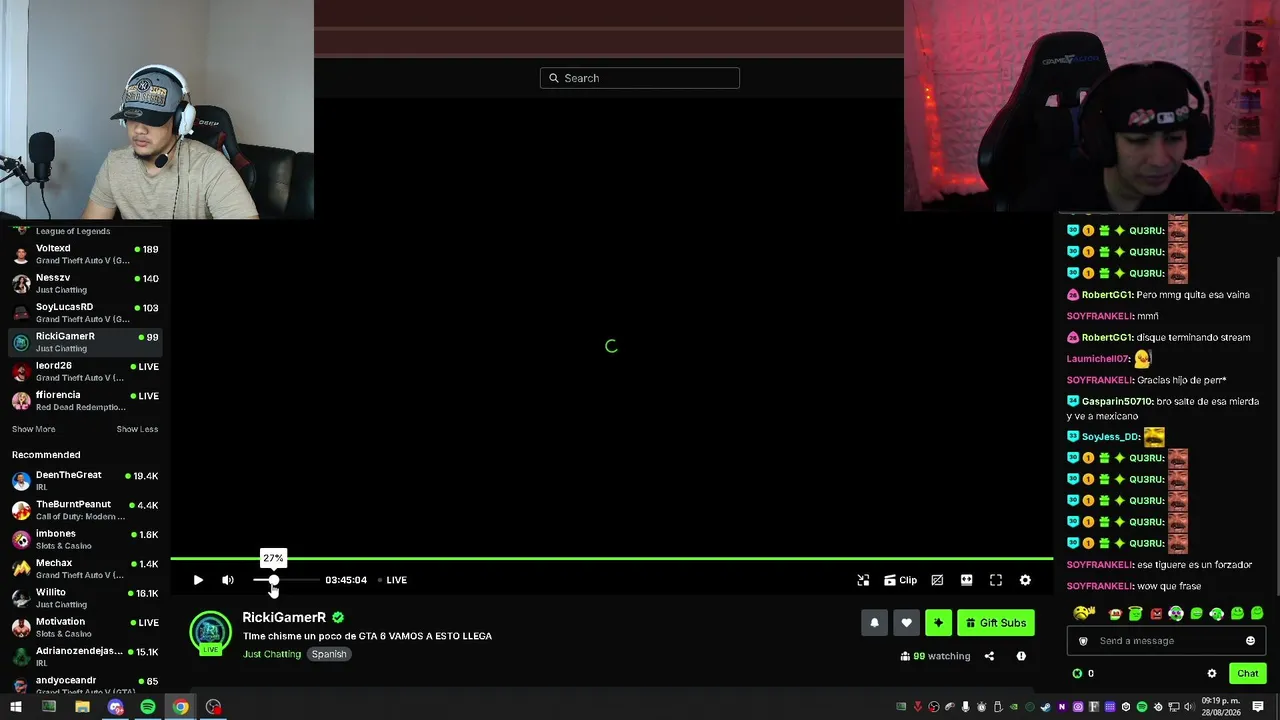Adjust the player volume slider
The width and height of the screenshot is (1280, 720).
click(x=286, y=580)
